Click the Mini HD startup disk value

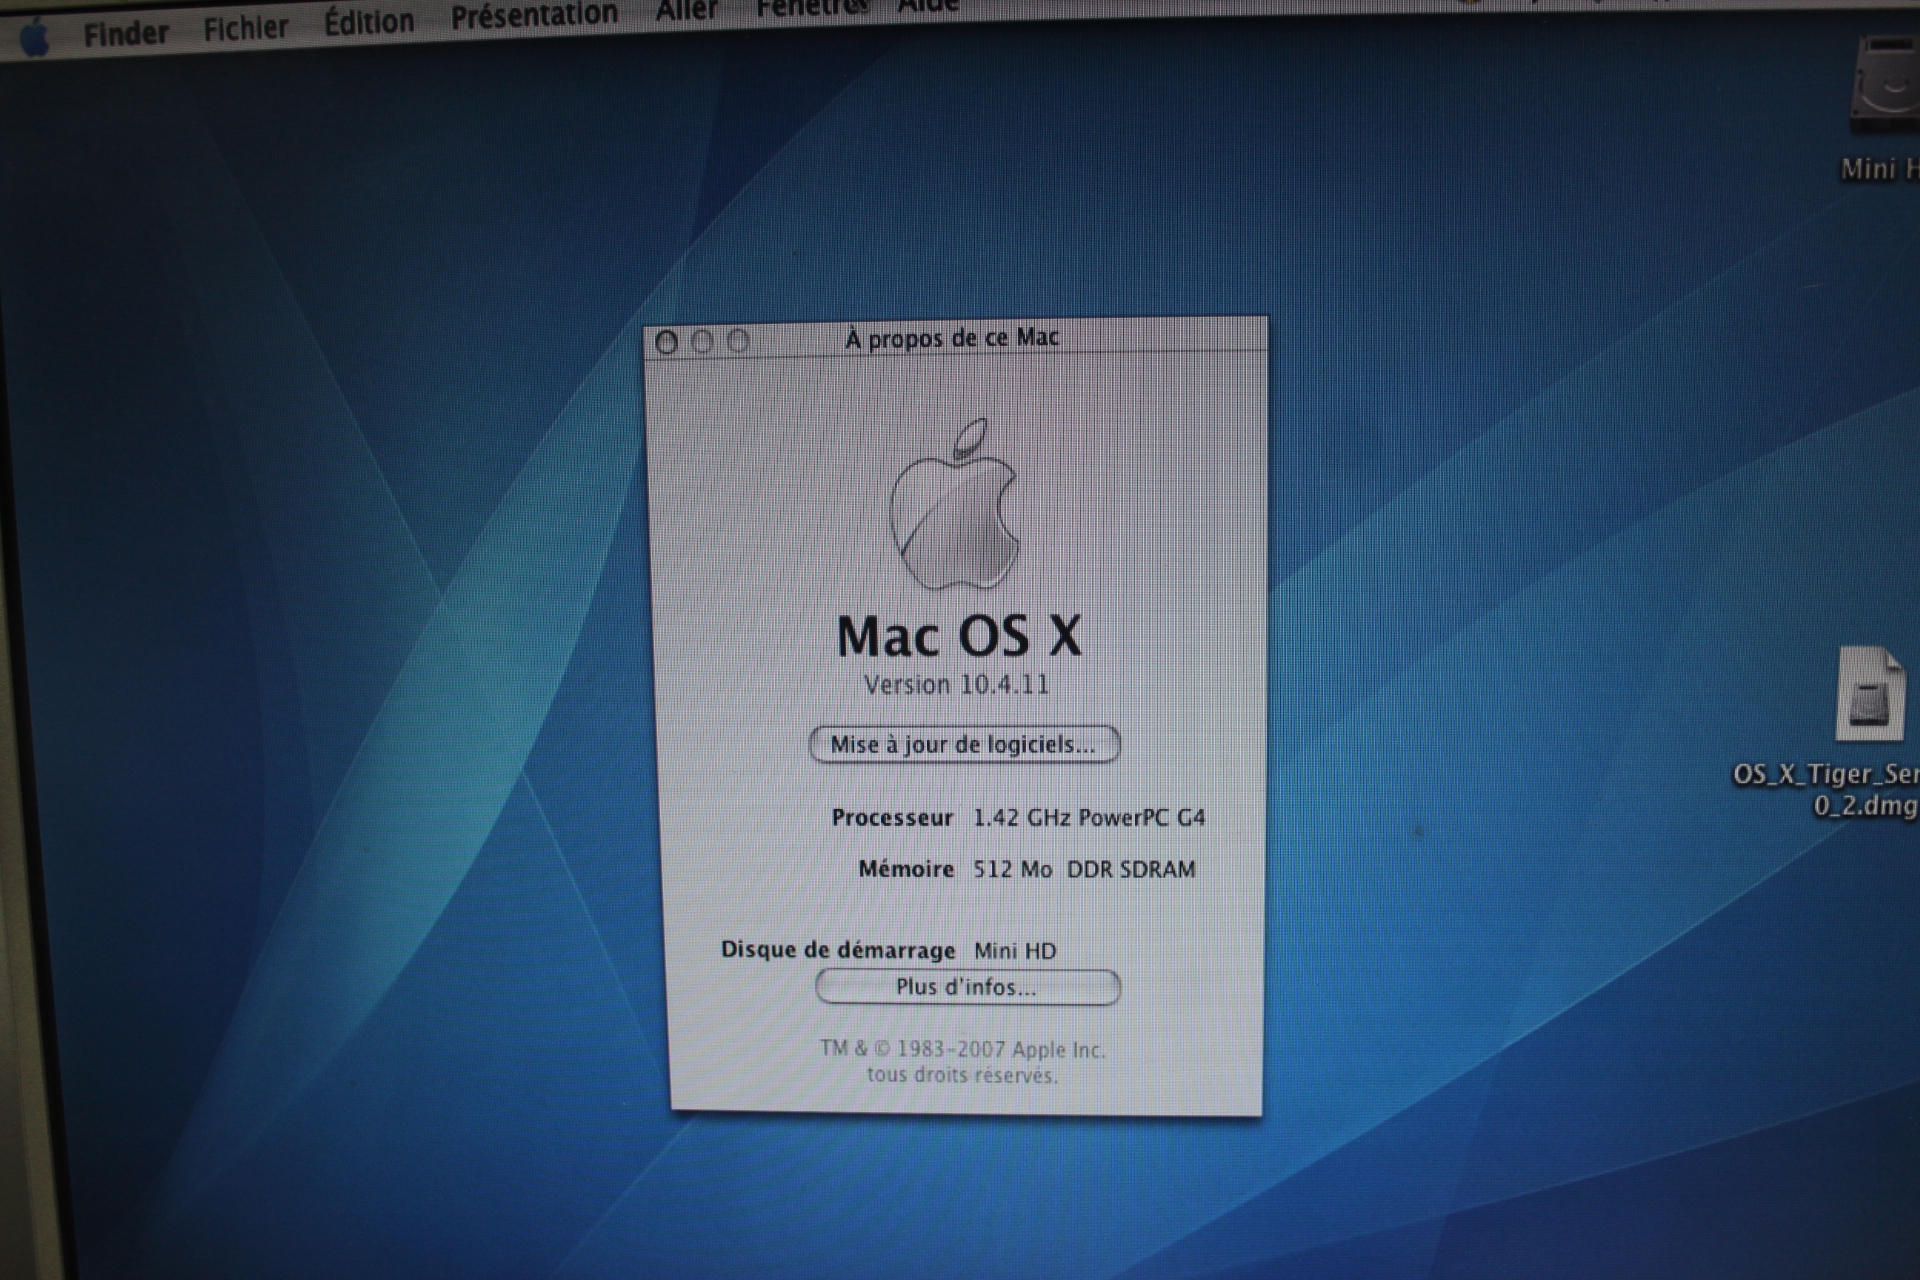pyautogui.click(x=1015, y=951)
